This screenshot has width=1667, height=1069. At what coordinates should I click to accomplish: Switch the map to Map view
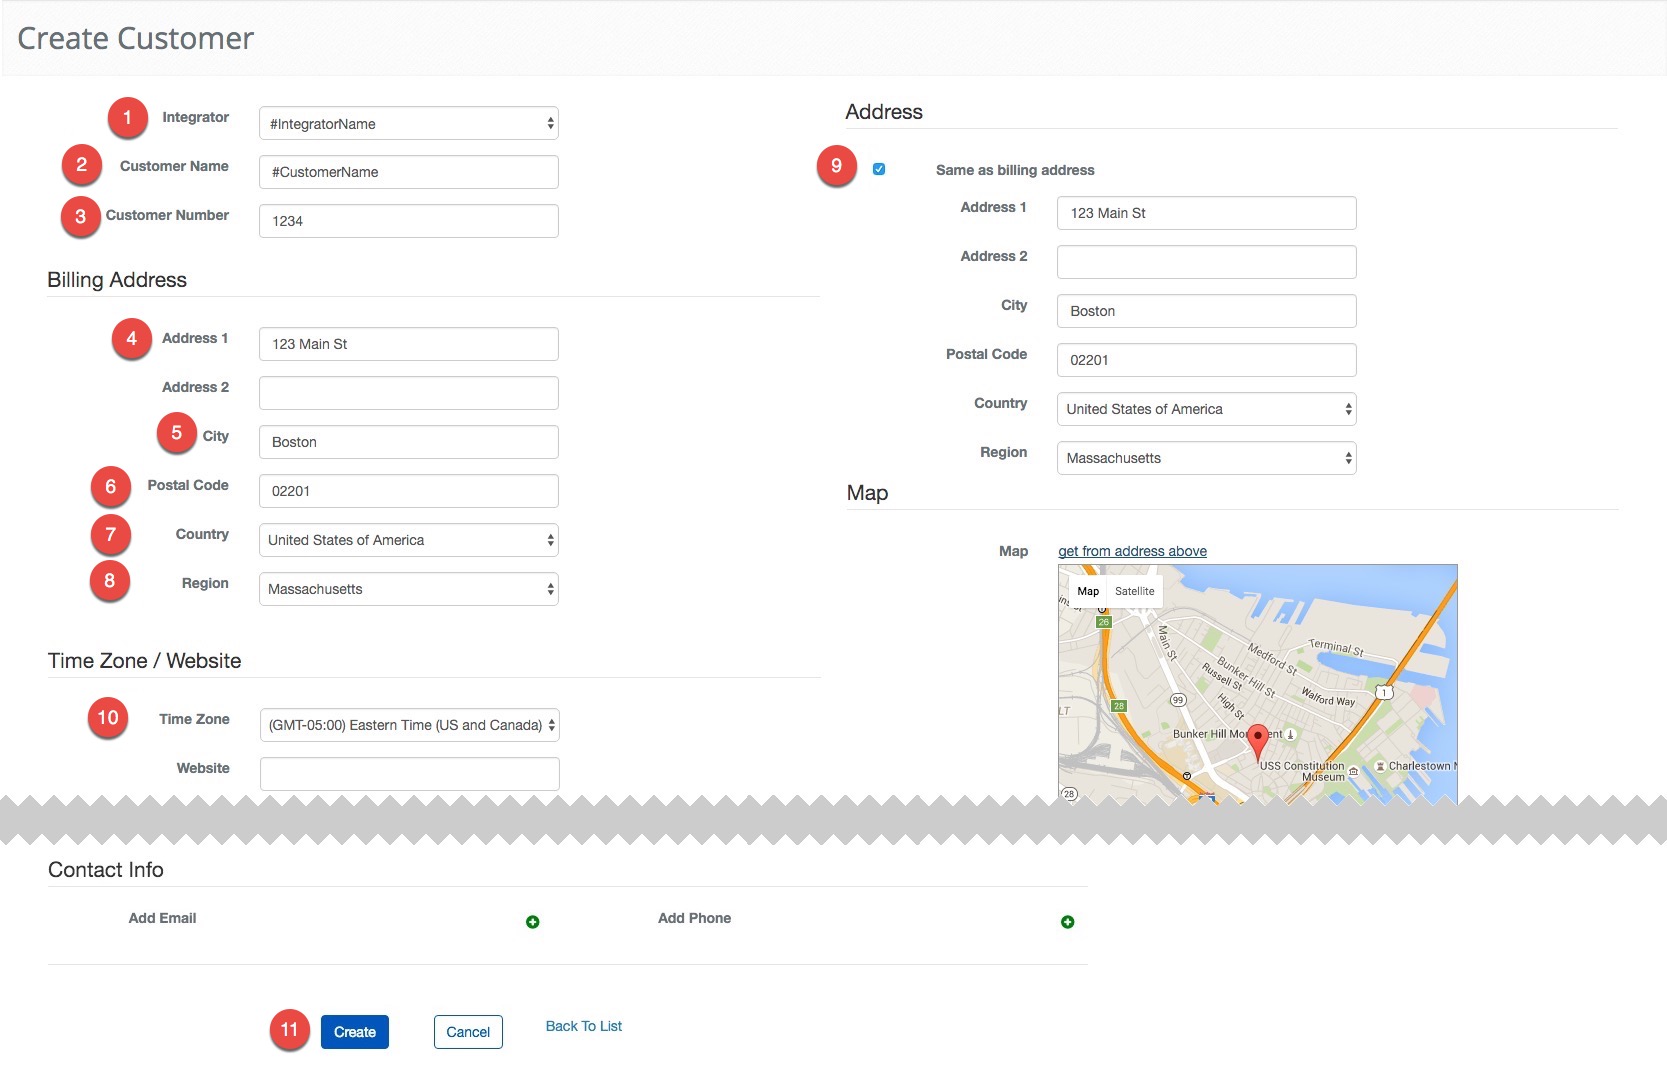pos(1088,591)
